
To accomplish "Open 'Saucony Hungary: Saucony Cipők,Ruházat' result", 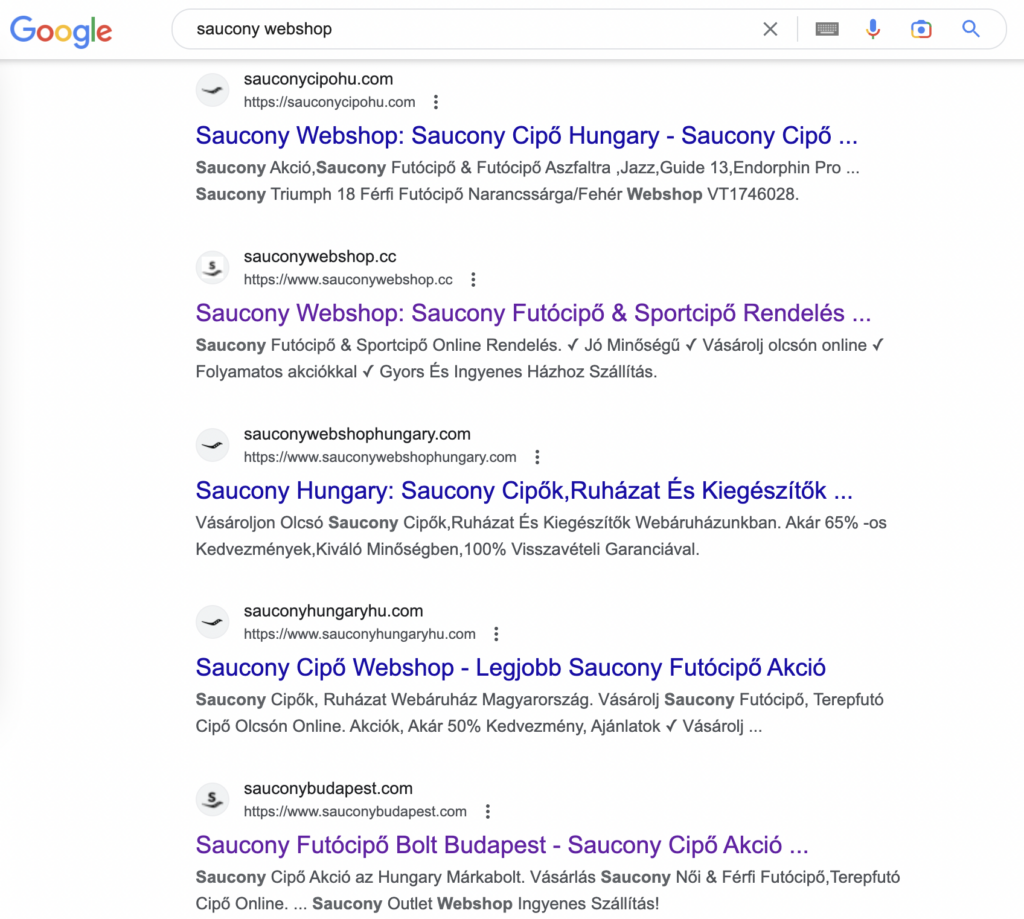I will [x=524, y=491].
